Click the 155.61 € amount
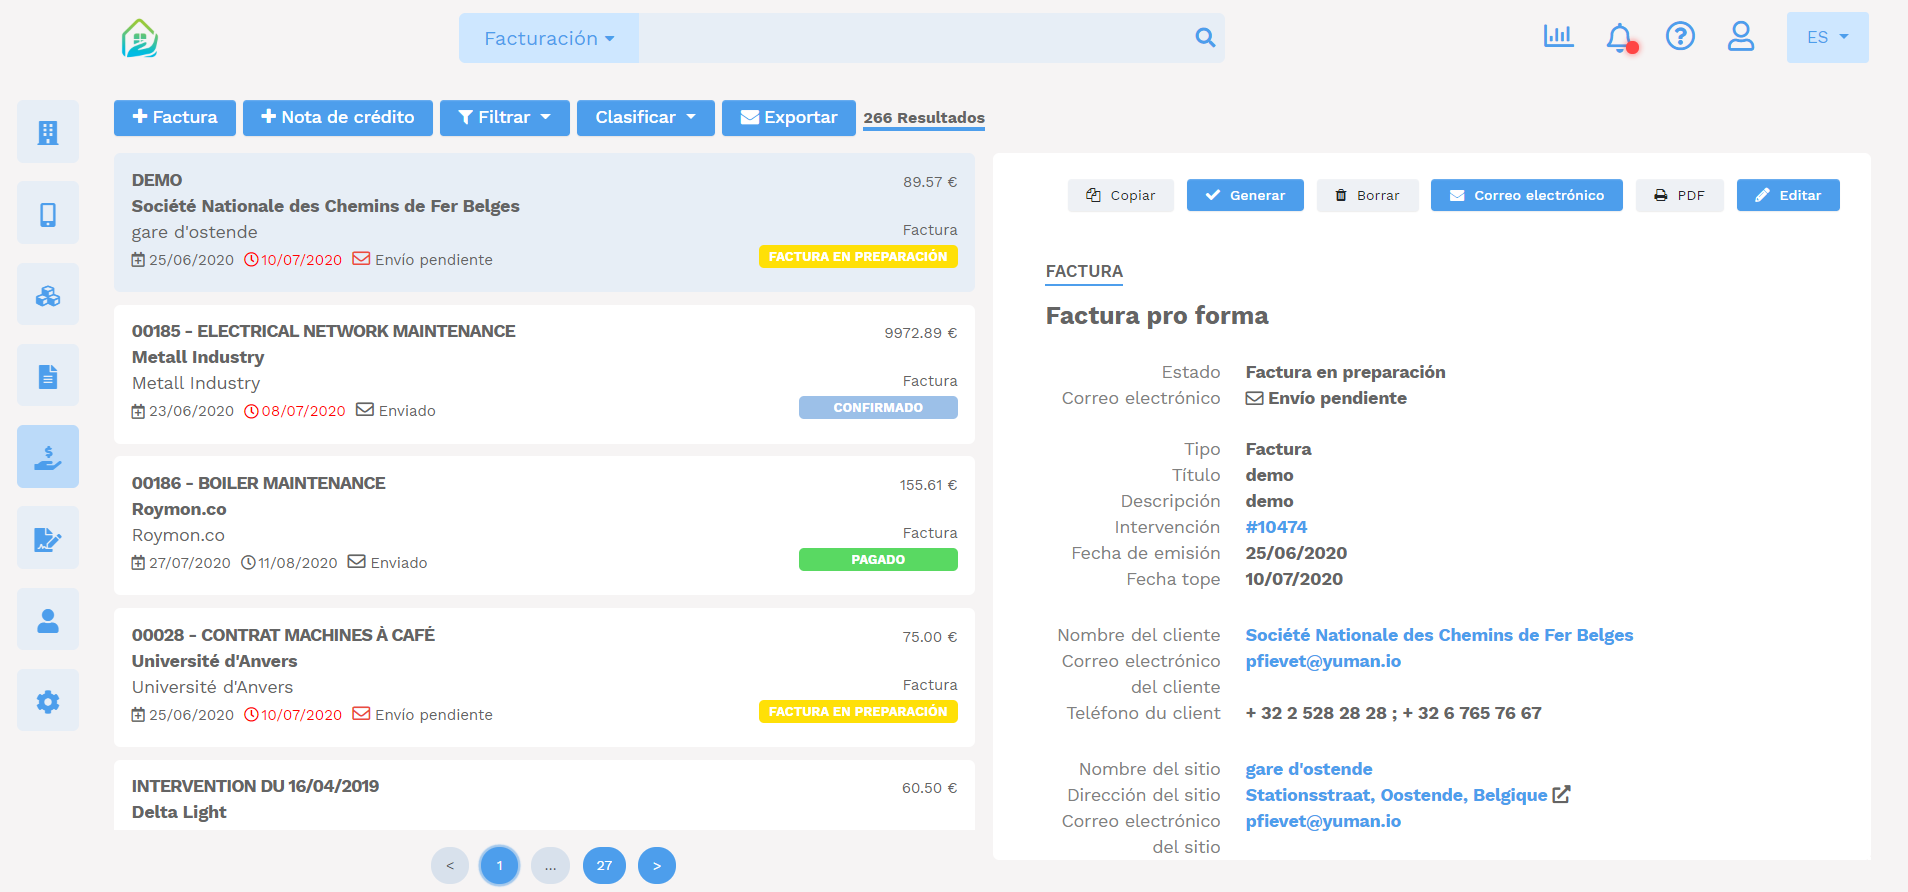Image resolution: width=1908 pixels, height=892 pixels. point(928,485)
